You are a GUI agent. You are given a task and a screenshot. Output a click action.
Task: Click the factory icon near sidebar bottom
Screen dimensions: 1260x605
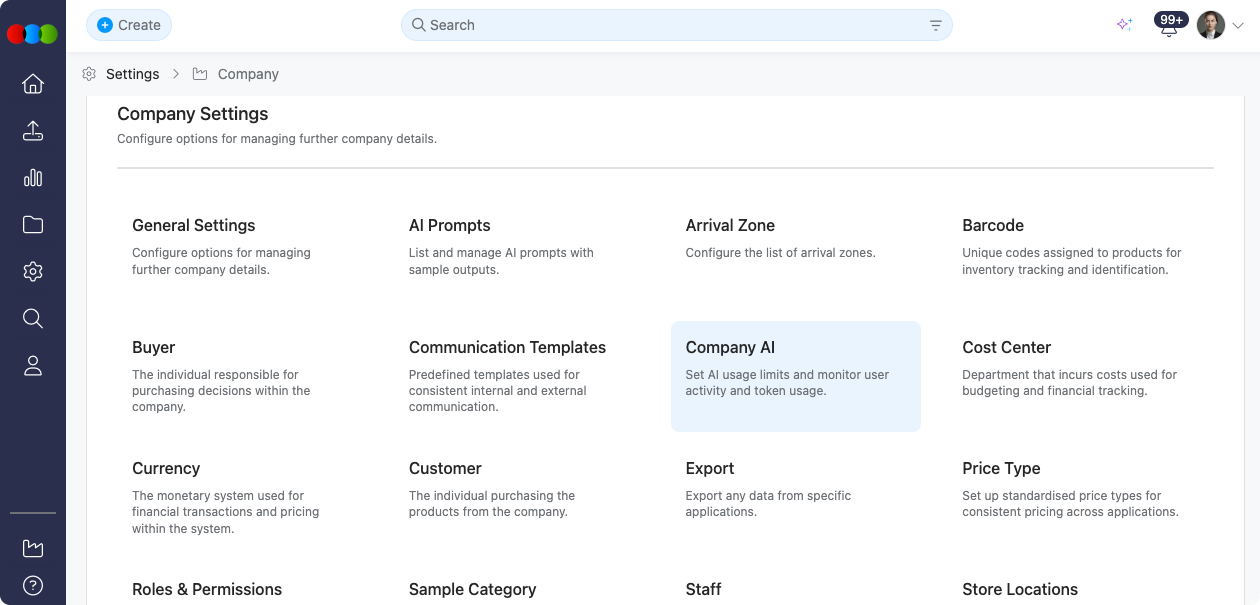coord(33,548)
